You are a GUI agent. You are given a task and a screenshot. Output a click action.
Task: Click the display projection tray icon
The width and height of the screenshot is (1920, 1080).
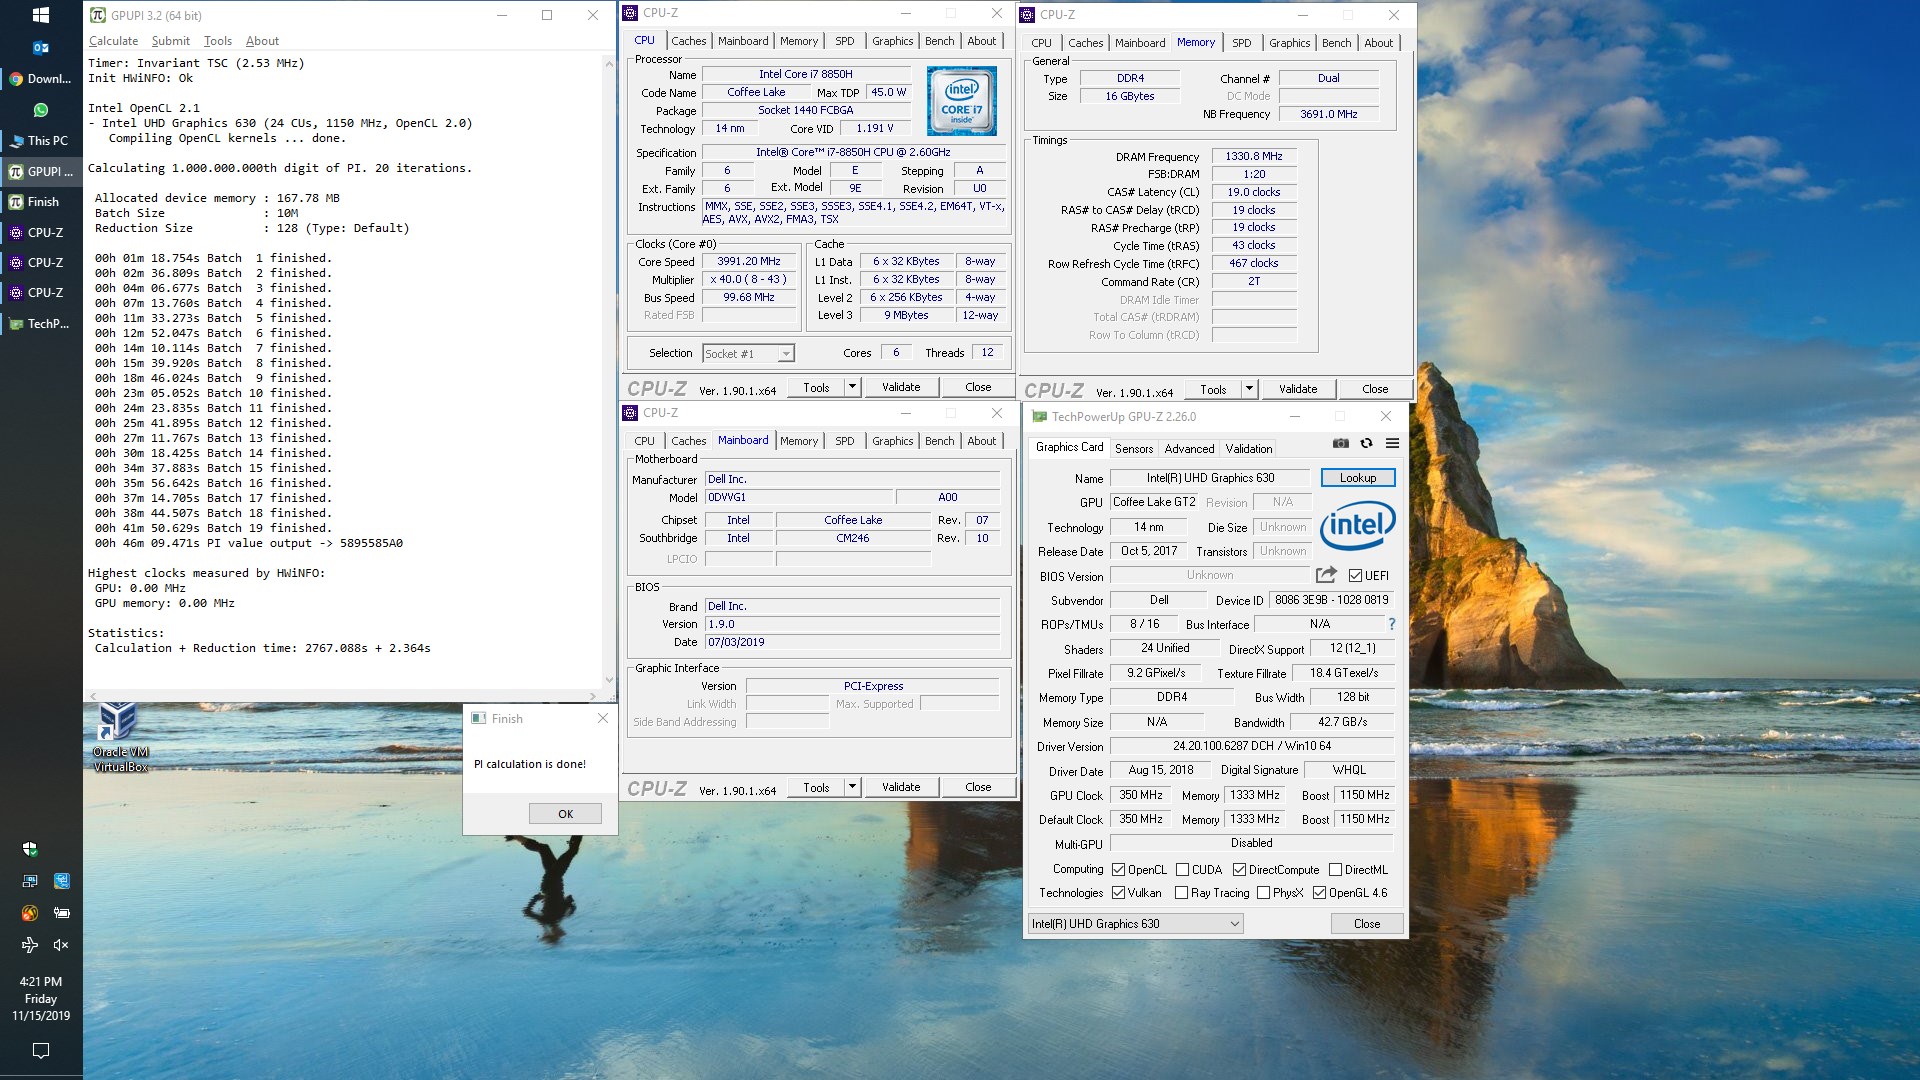point(30,881)
